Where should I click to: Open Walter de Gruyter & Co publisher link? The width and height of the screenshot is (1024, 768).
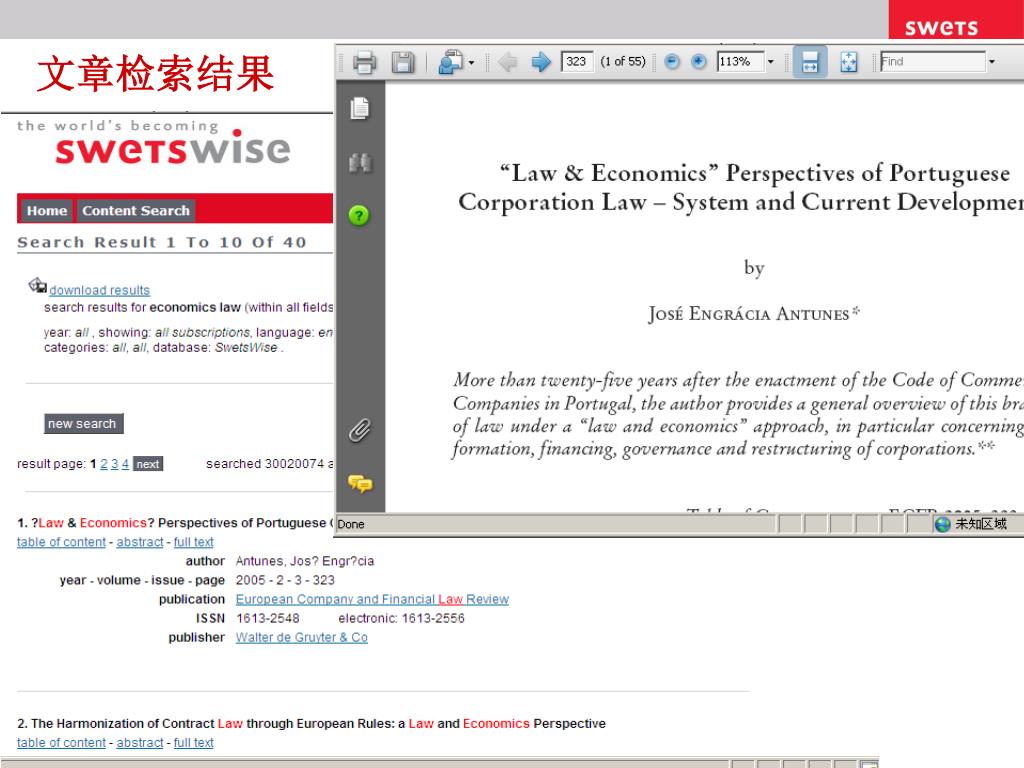(x=302, y=637)
